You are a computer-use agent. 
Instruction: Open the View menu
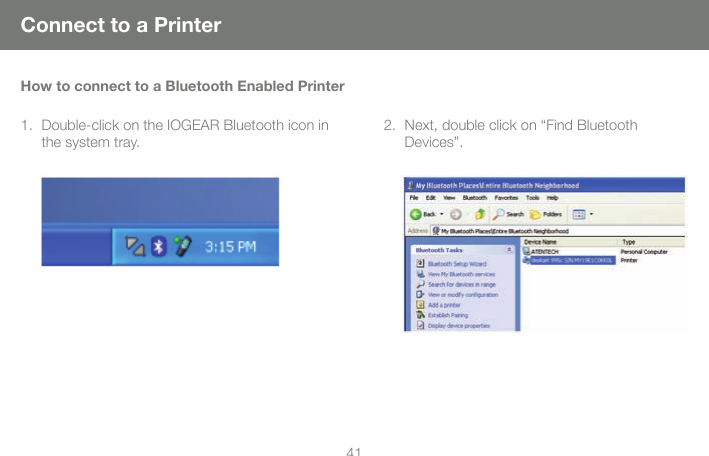[449, 198]
